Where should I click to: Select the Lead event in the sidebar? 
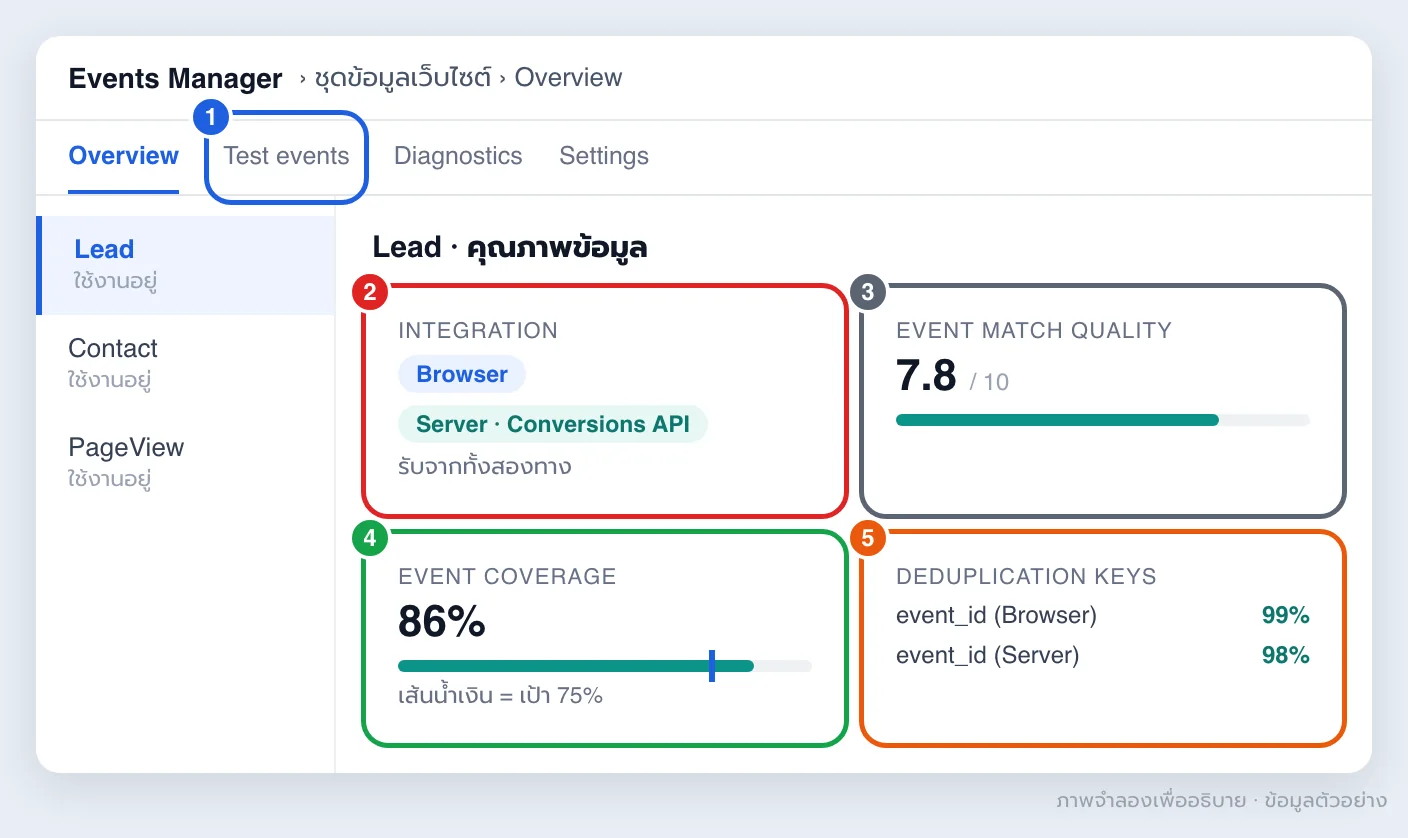[186, 265]
